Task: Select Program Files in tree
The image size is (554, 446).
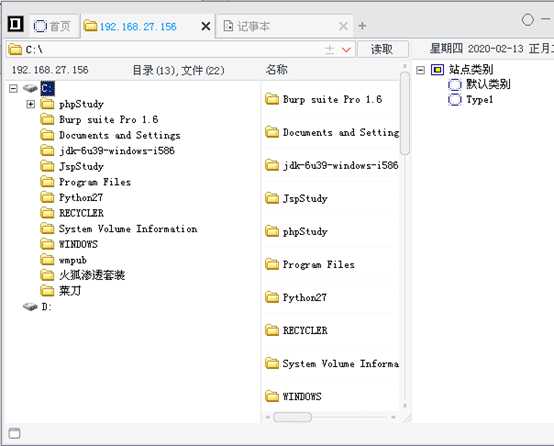Action: tap(95, 182)
